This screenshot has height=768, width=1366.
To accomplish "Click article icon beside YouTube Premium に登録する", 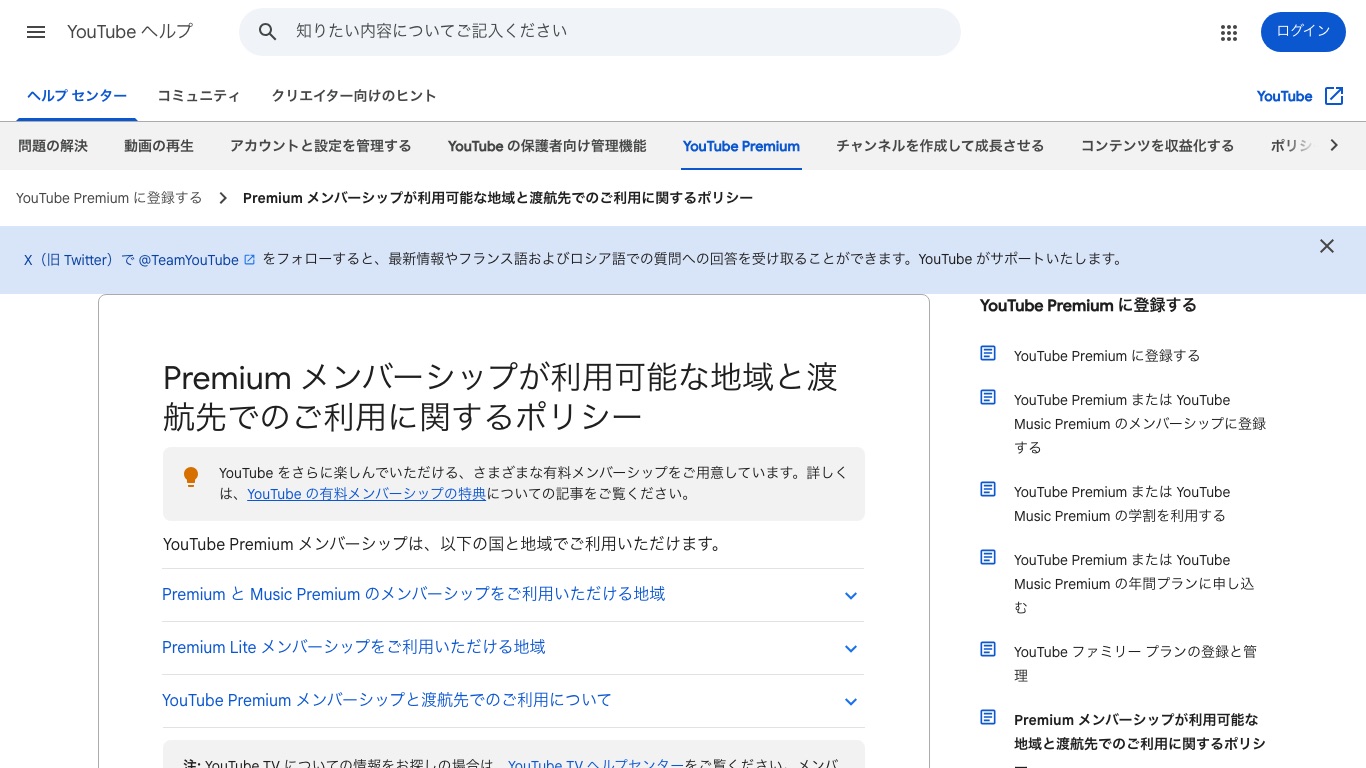I will point(988,353).
